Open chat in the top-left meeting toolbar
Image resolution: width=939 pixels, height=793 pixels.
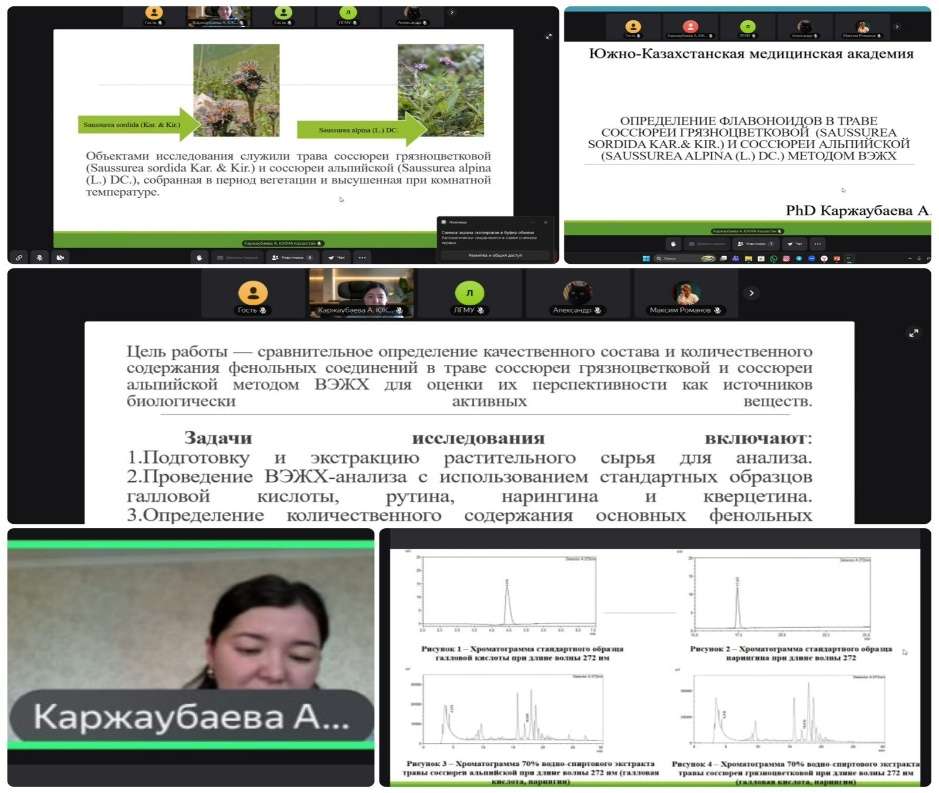(x=335, y=256)
